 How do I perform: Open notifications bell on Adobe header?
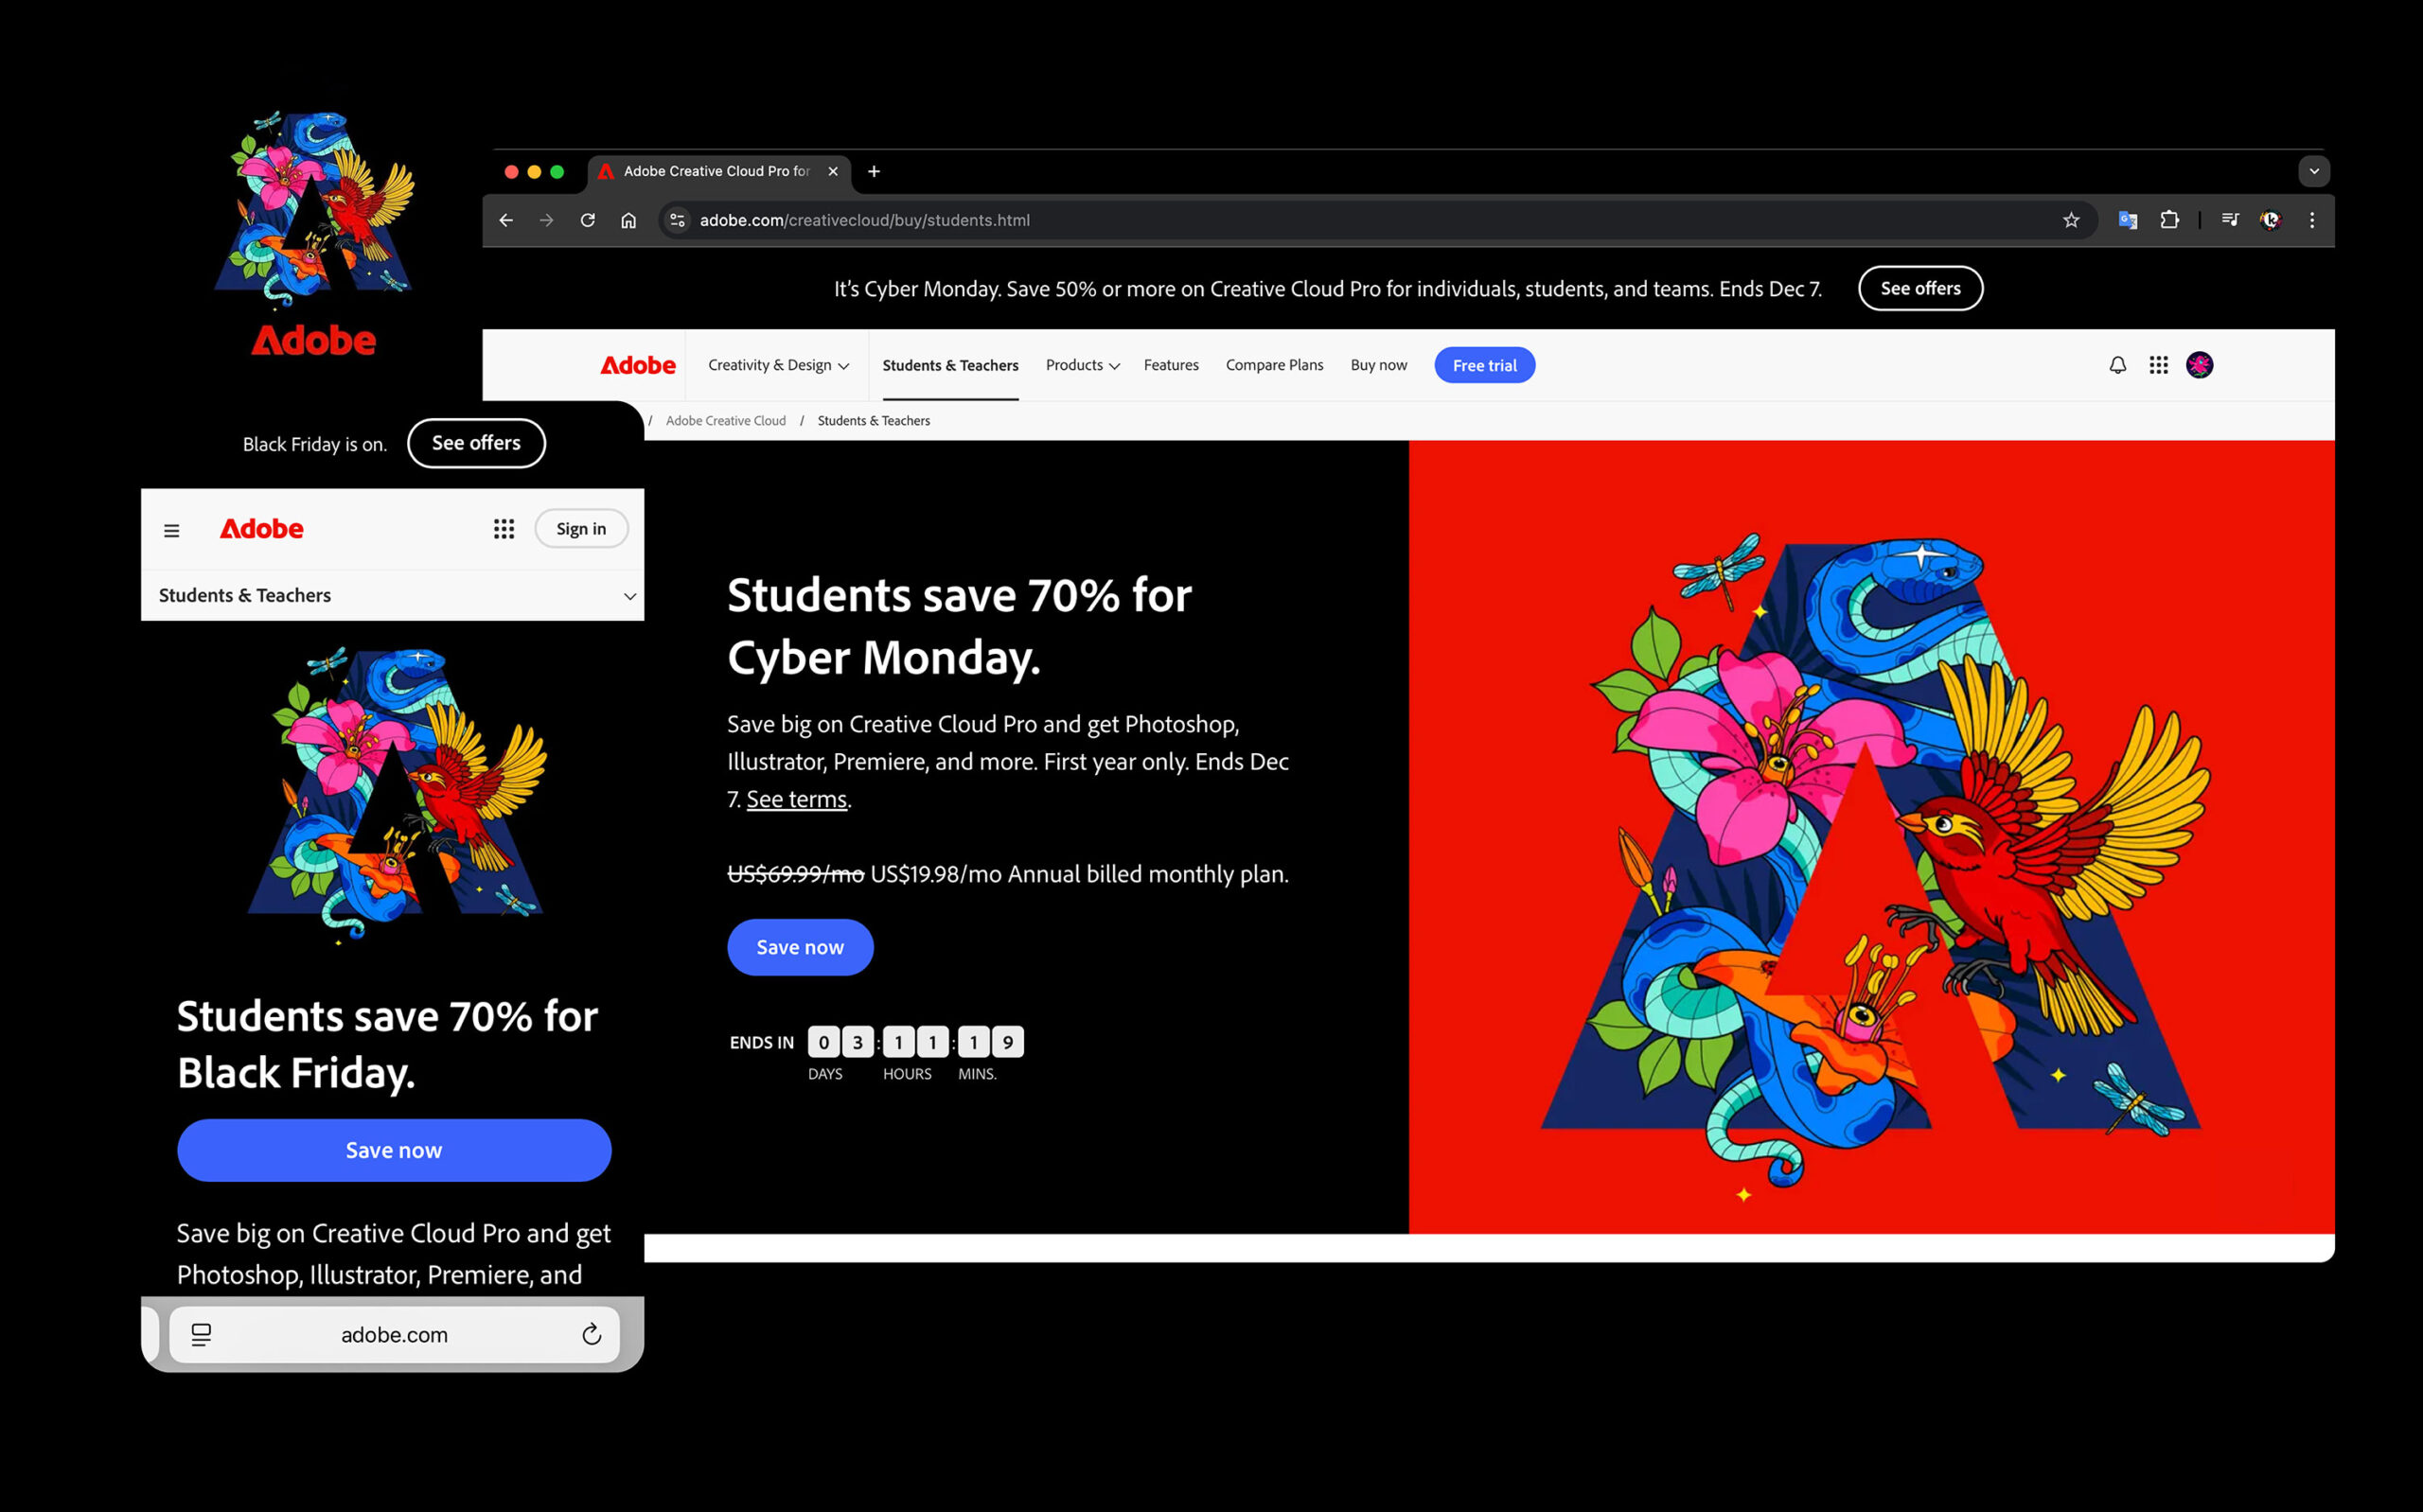2117,365
